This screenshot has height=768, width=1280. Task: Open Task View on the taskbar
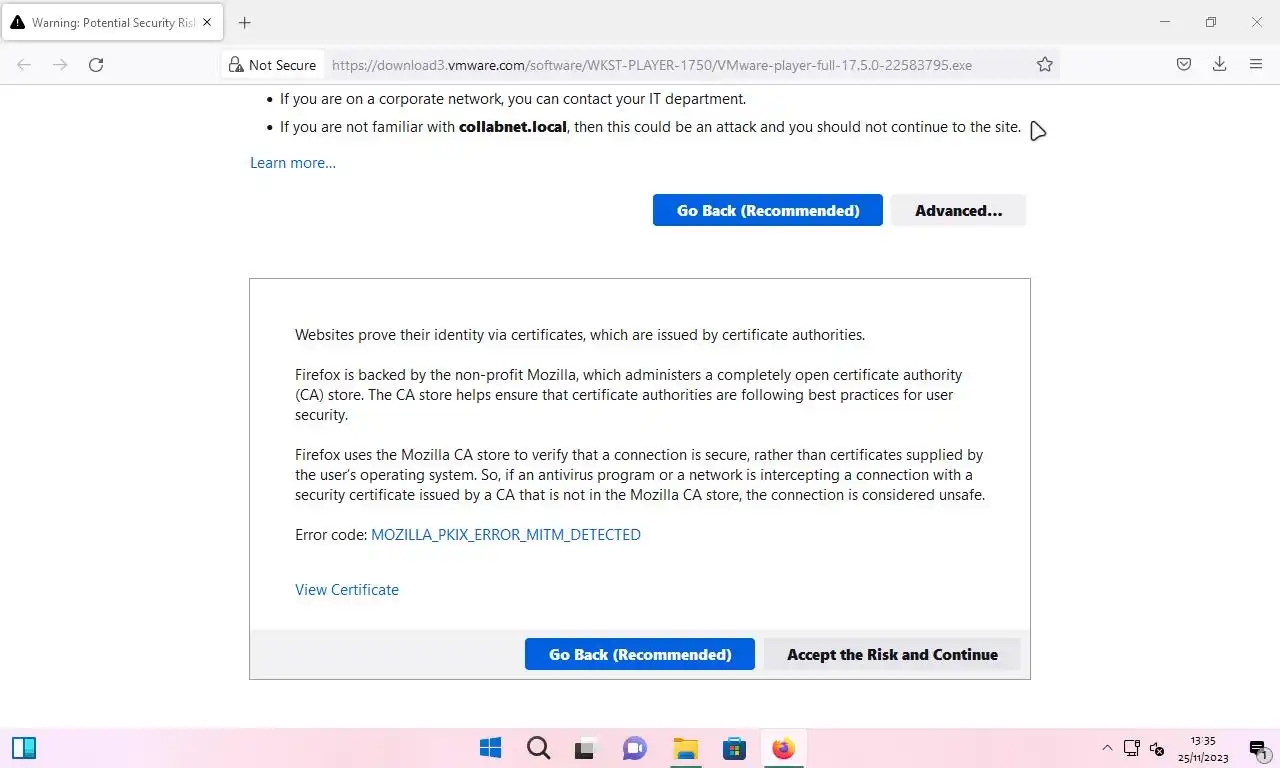tap(586, 748)
